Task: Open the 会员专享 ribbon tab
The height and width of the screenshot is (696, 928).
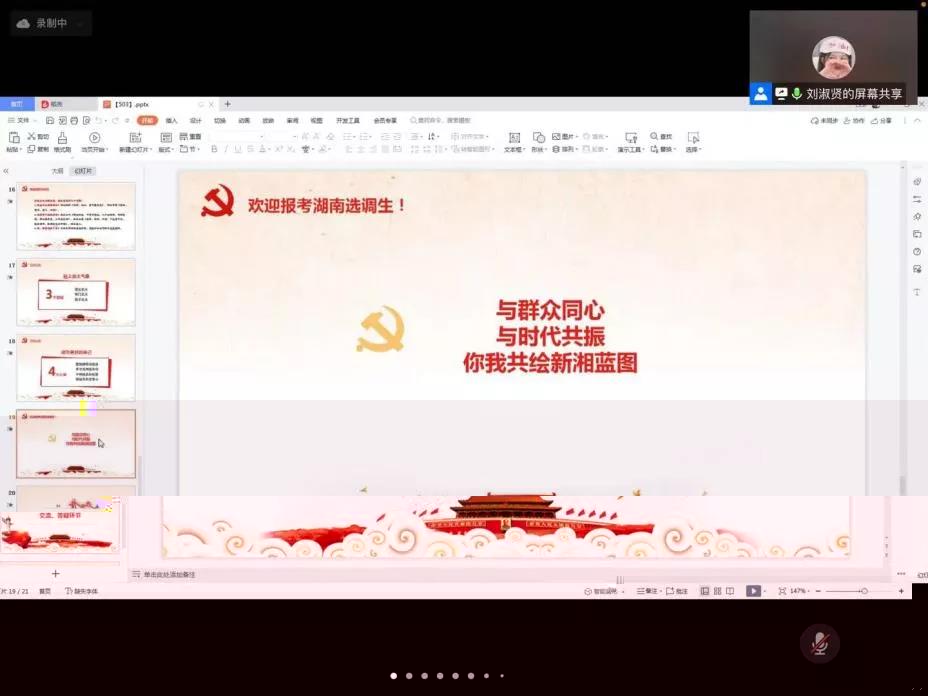Action: click(385, 121)
